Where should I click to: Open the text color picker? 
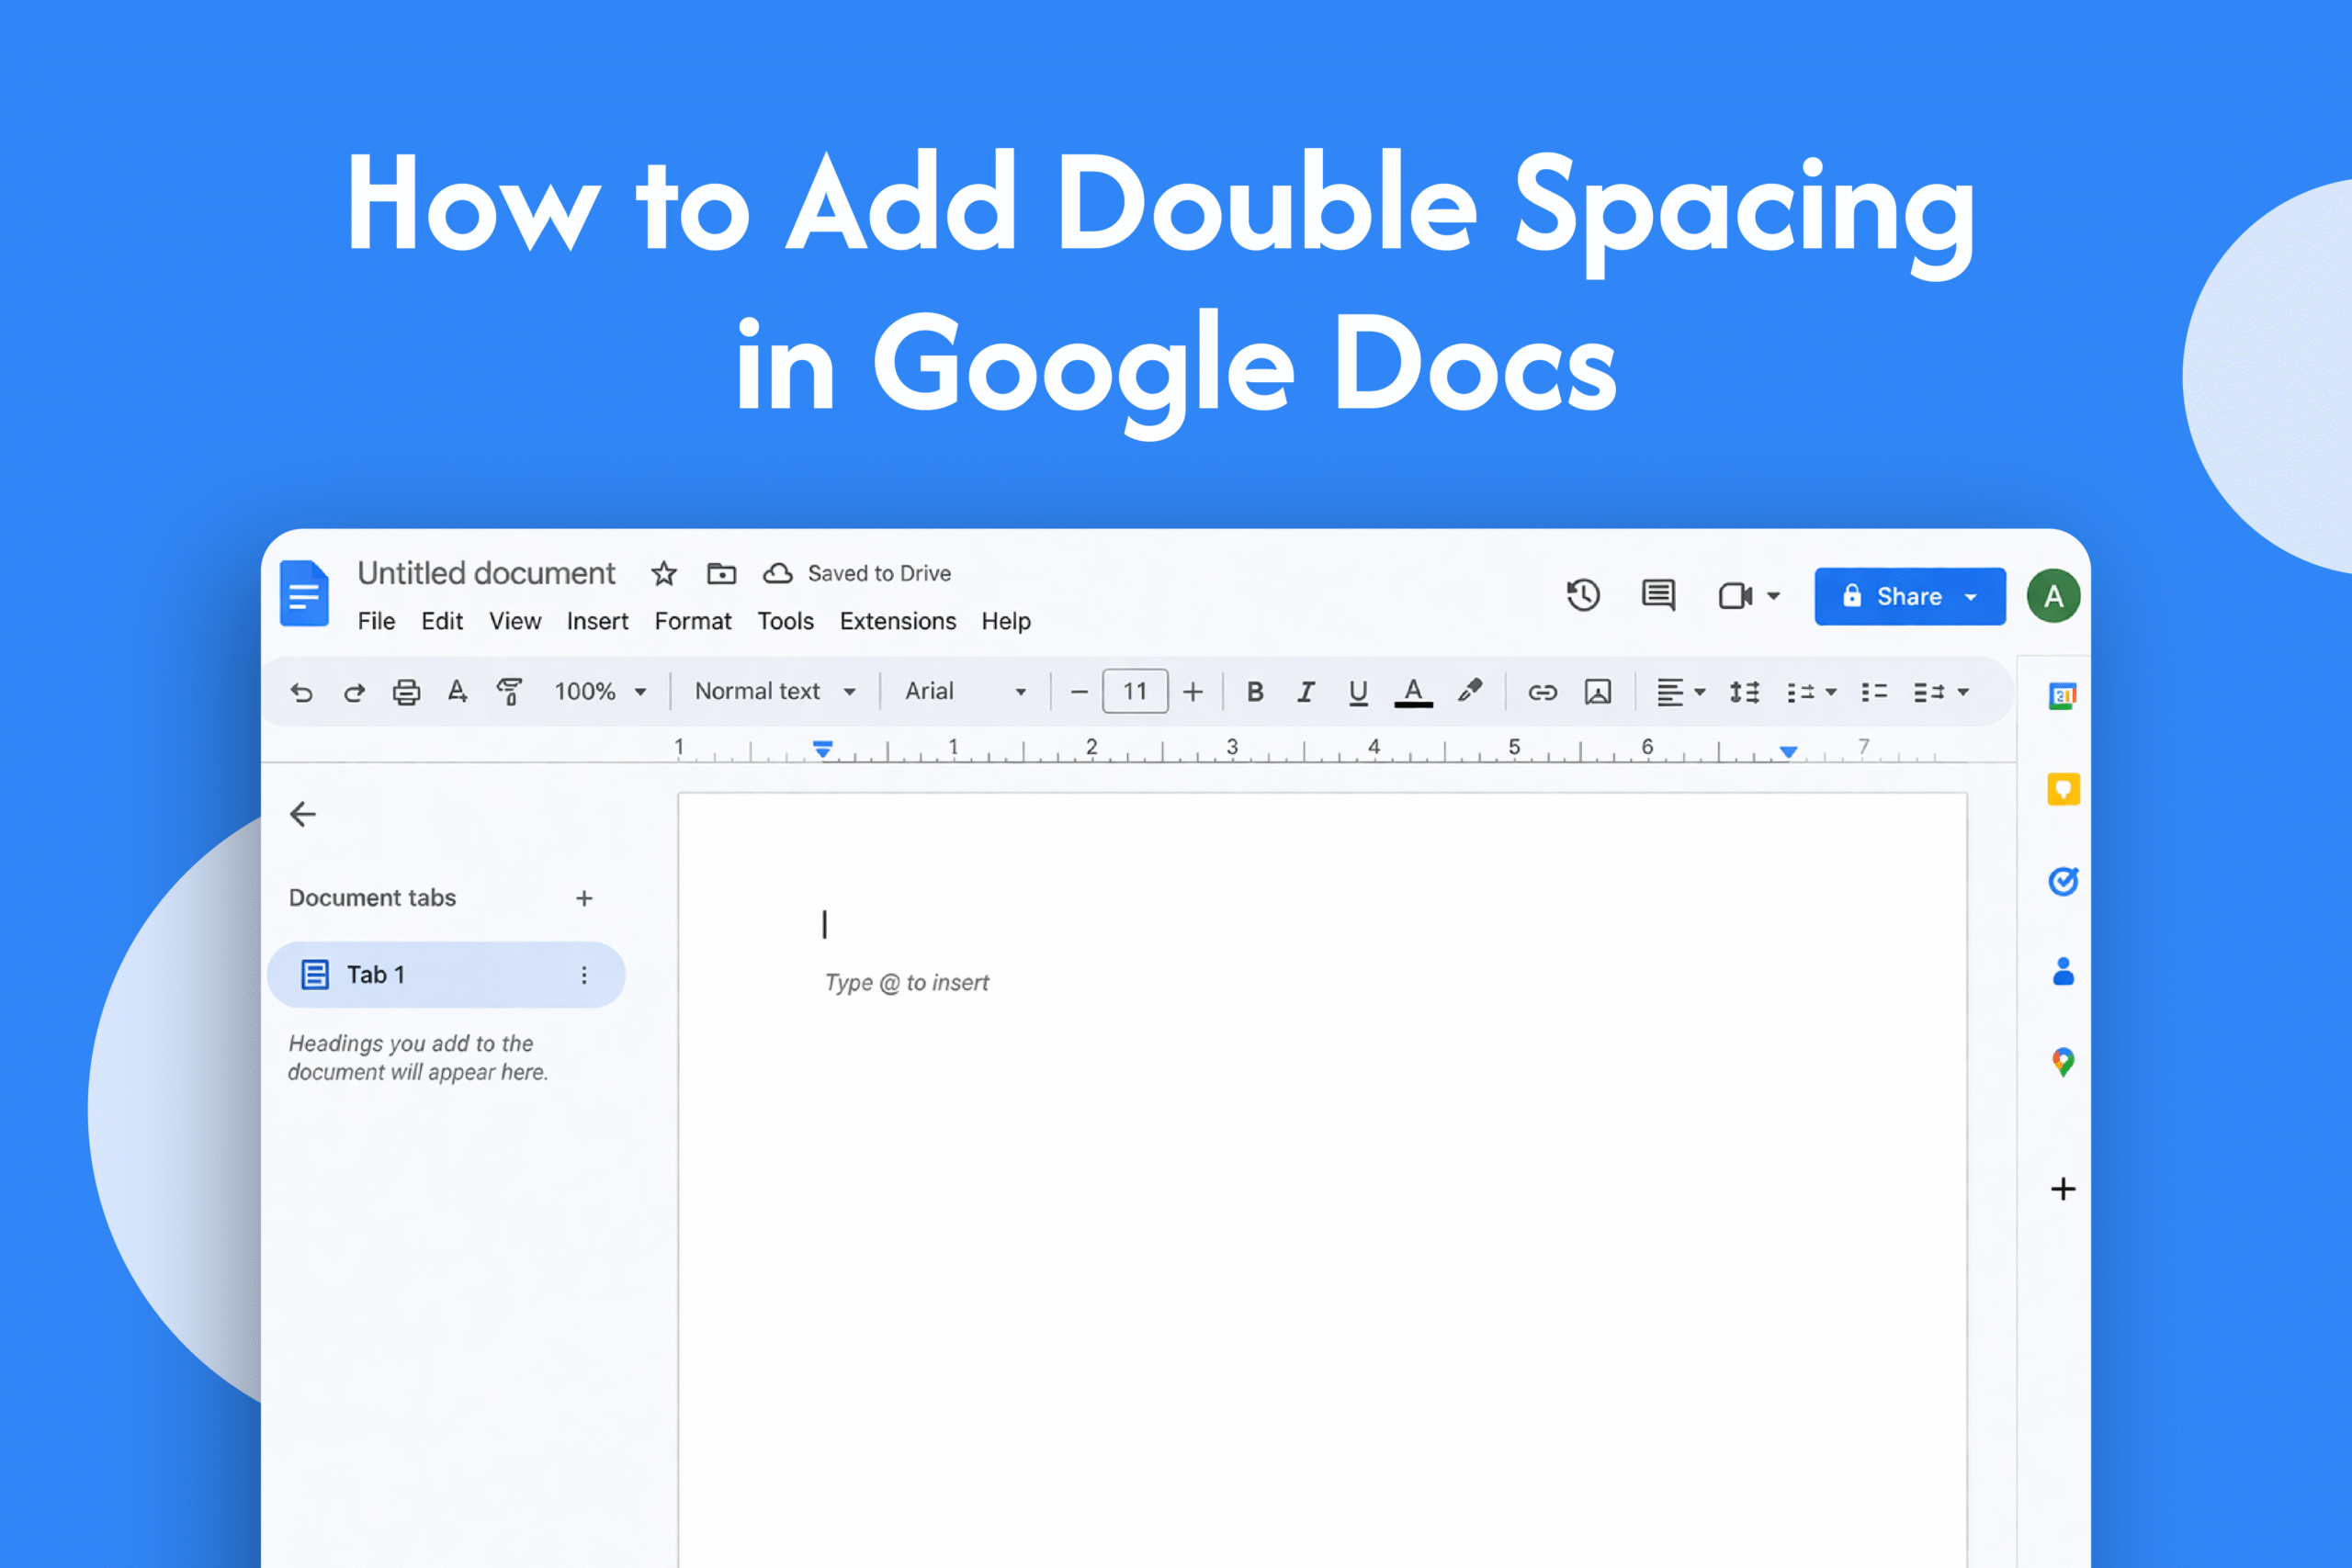[x=1412, y=691]
